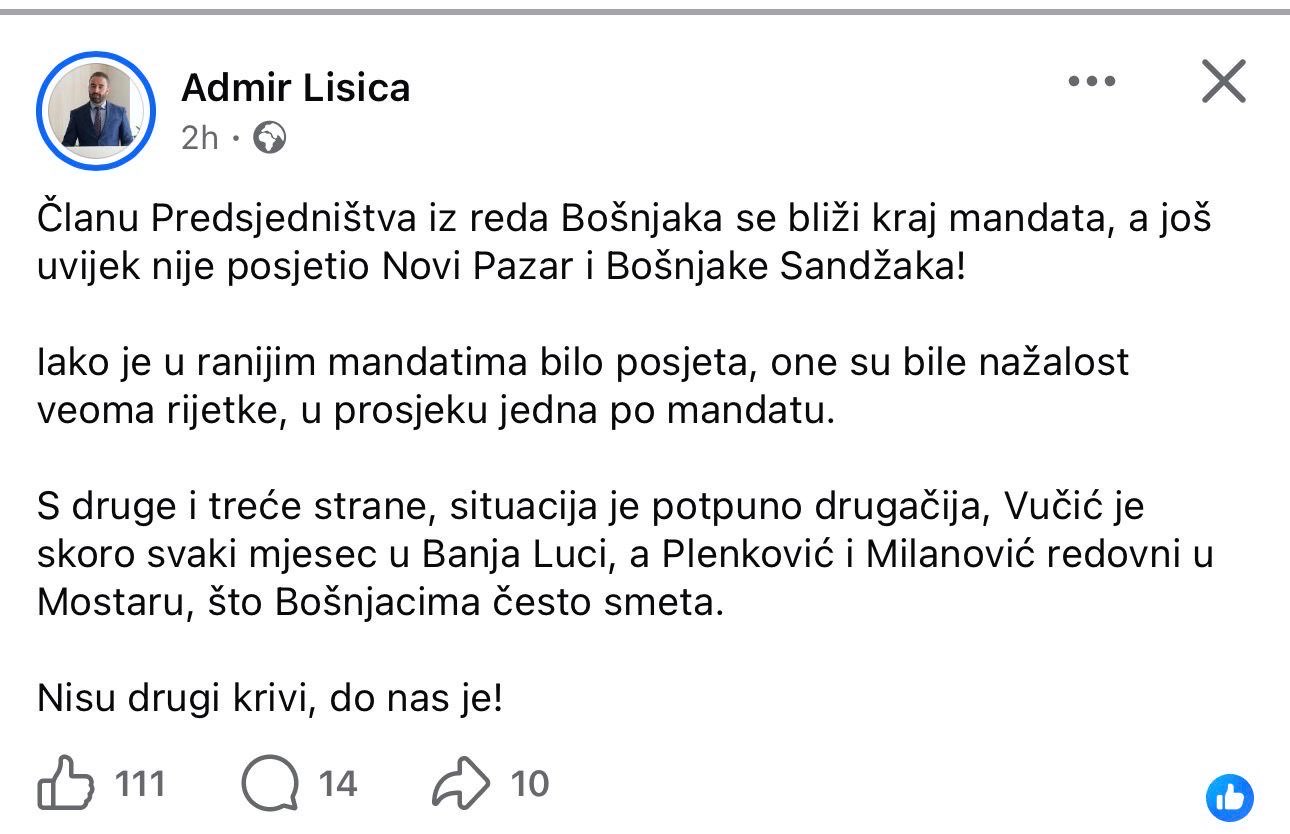Click the gray bar at top edge

645,12
